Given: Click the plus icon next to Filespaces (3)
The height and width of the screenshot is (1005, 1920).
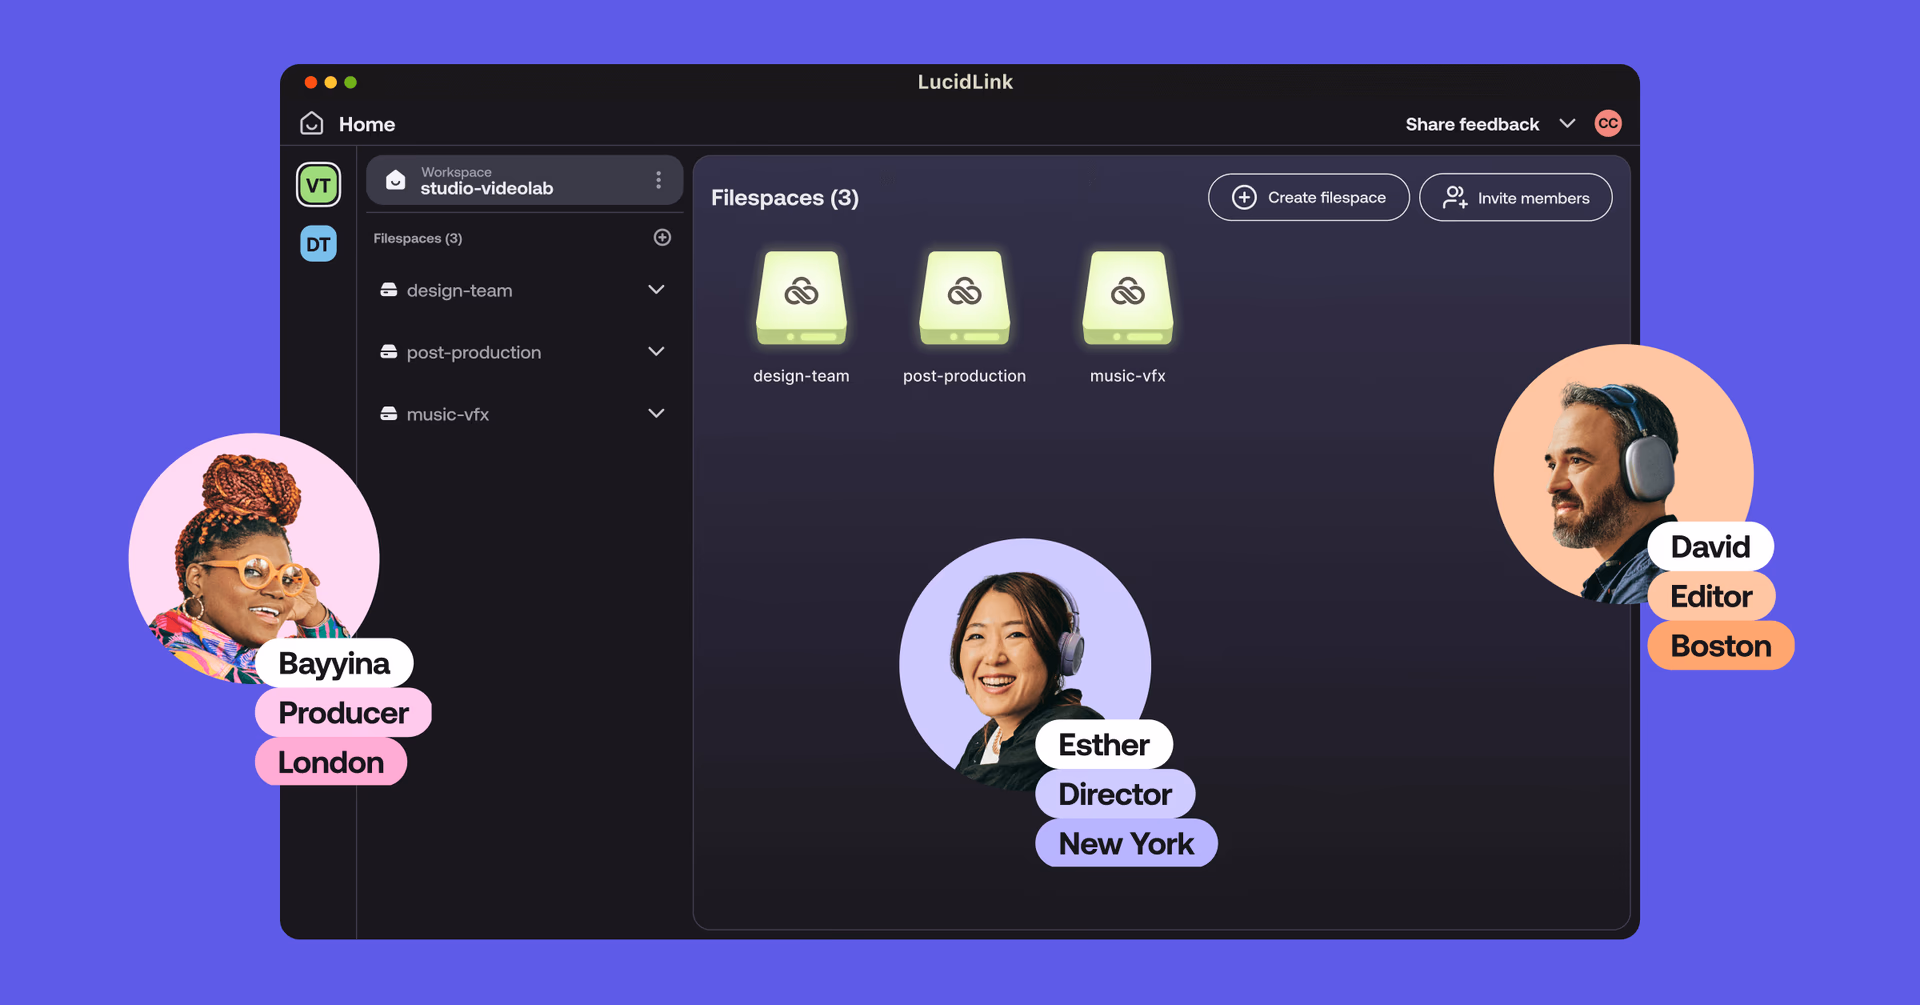Looking at the screenshot, I should click(662, 237).
